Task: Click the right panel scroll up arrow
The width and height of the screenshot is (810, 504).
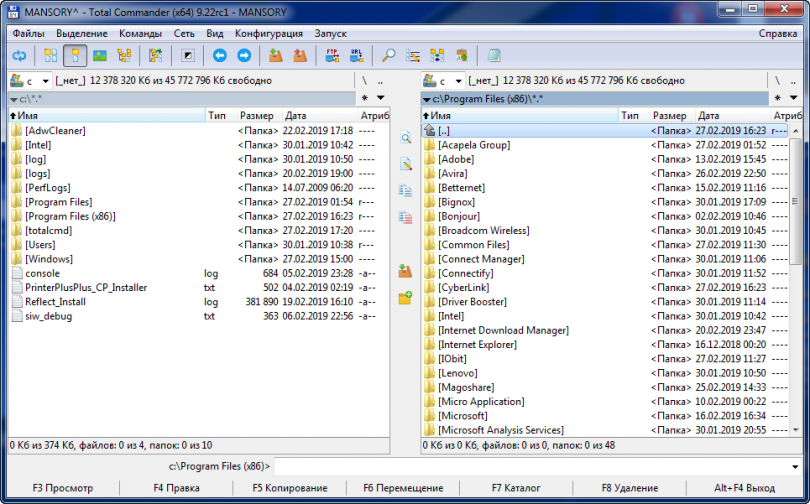Action: click(795, 131)
